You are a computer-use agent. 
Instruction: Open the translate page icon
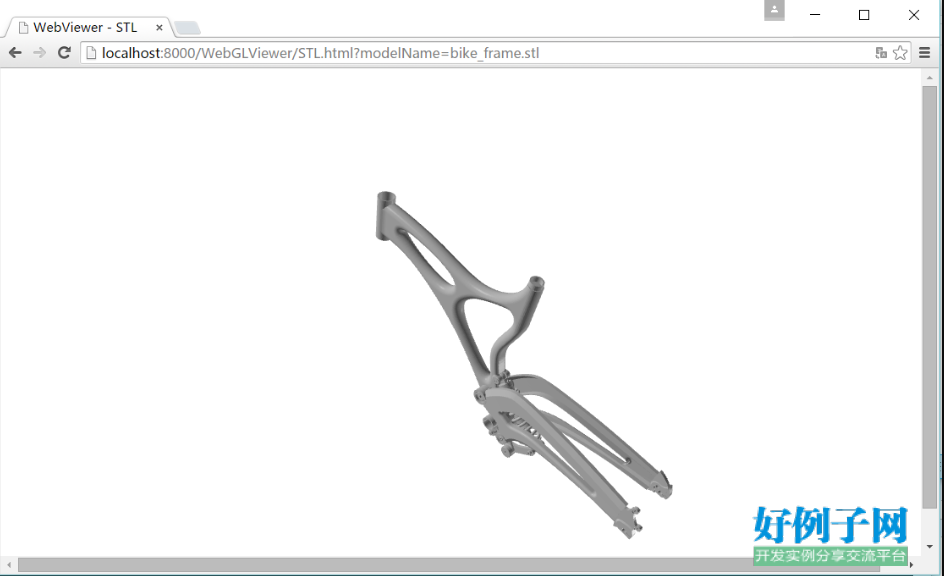point(881,53)
